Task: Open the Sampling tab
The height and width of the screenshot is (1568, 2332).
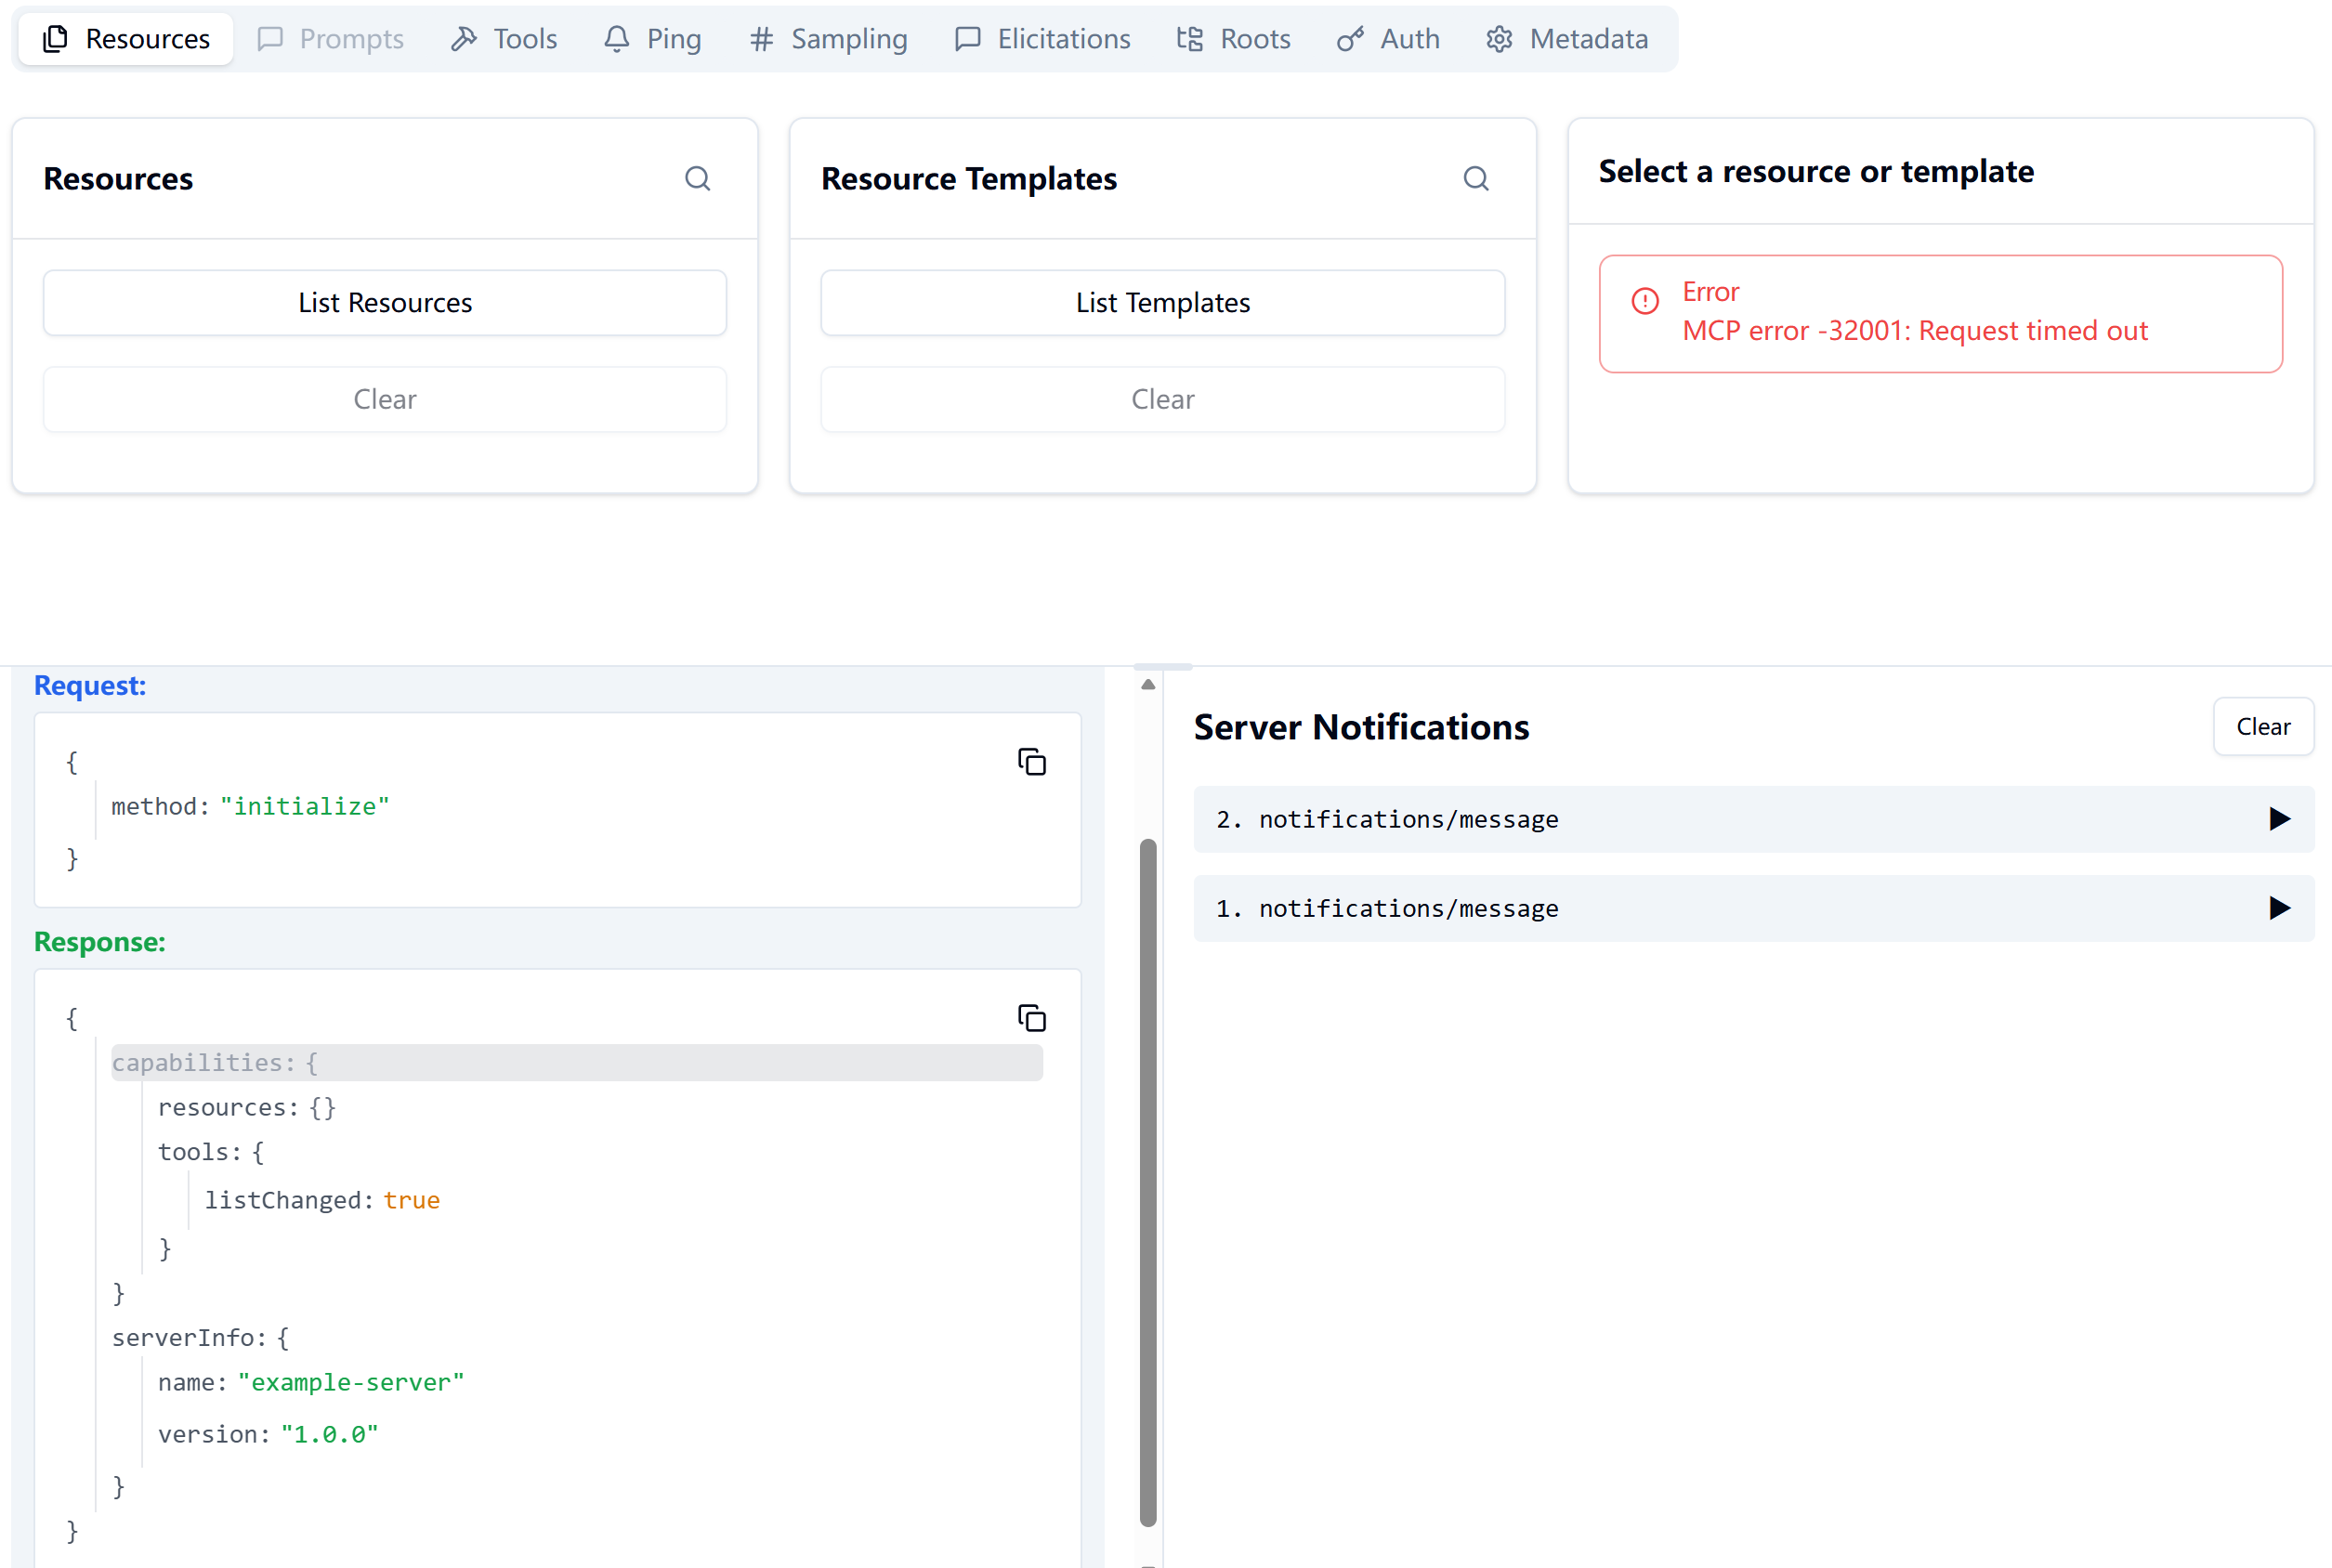Action: pos(828,39)
